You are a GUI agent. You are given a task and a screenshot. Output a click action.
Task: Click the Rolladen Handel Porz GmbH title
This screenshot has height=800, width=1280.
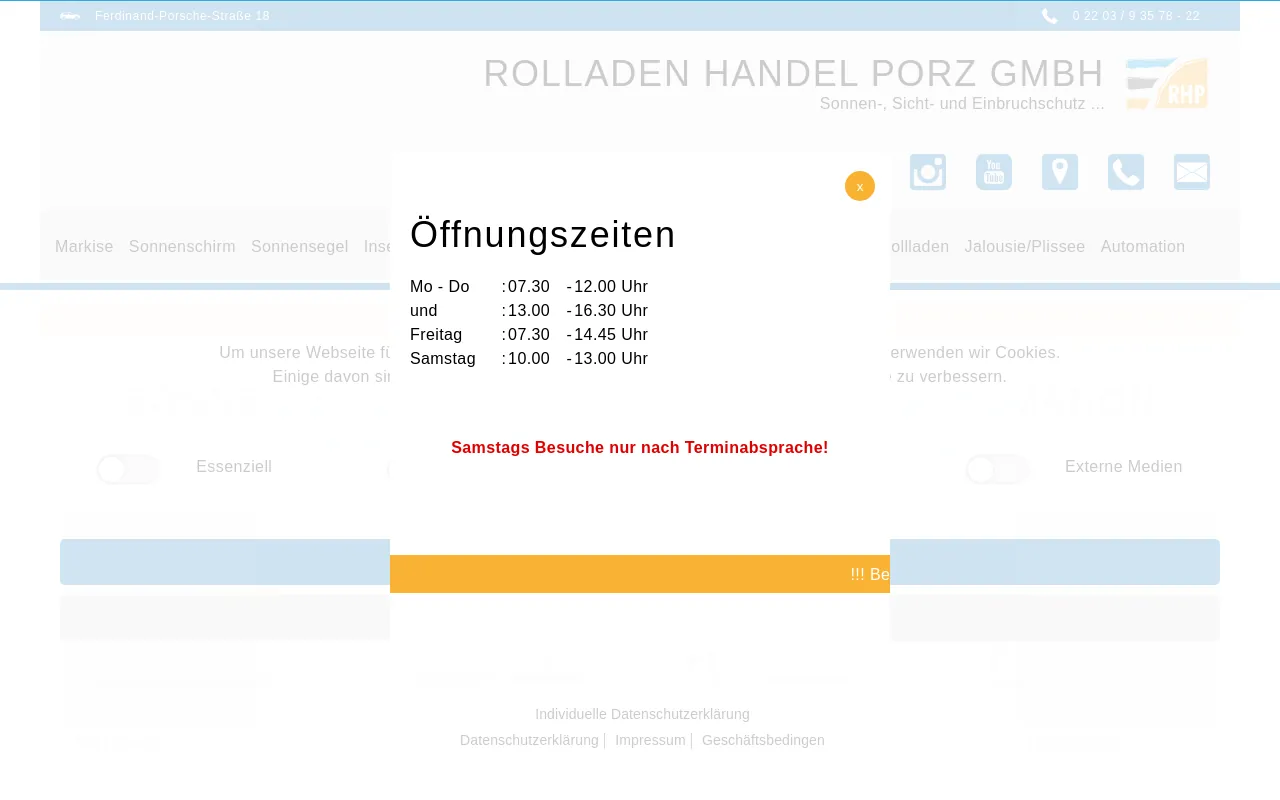tap(794, 74)
